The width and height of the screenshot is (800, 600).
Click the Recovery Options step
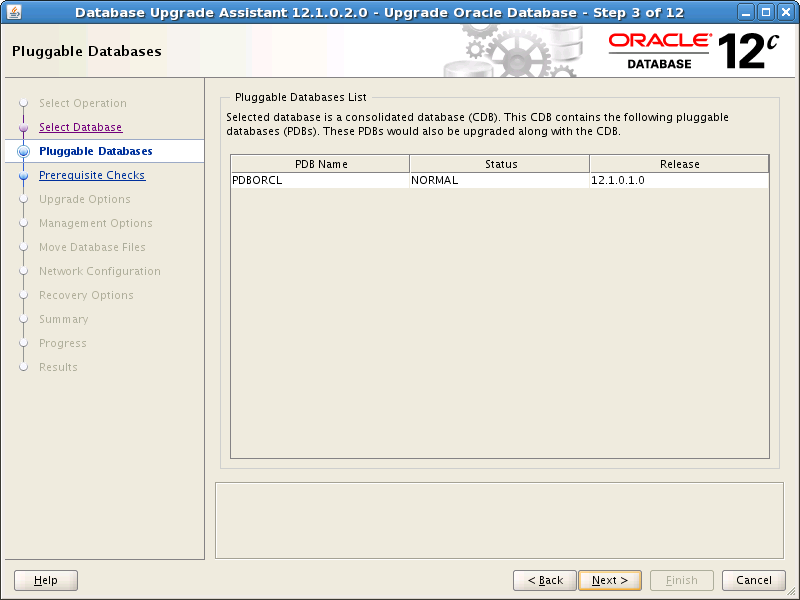tap(86, 295)
